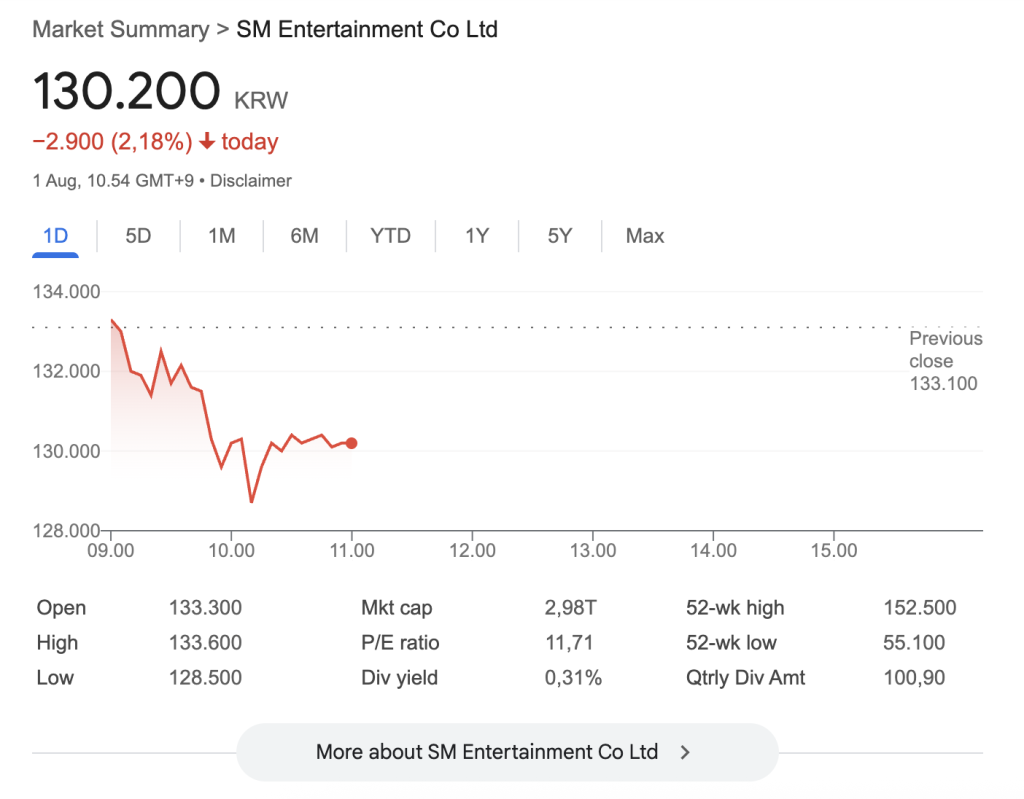Select the YTD chart tab
Viewport: 1024px width, 799px height.
(x=390, y=236)
